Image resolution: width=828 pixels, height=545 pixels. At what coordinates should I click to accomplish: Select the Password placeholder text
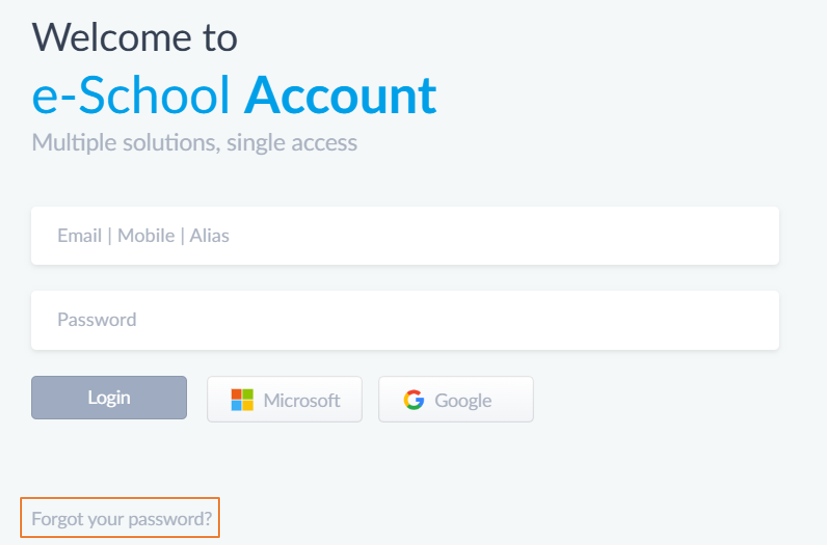coord(97,320)
